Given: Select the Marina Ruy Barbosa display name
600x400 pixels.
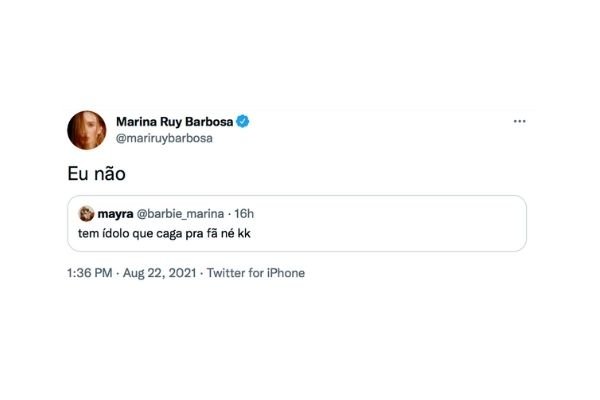Looking at the screenshot, I should pos(174,122).
